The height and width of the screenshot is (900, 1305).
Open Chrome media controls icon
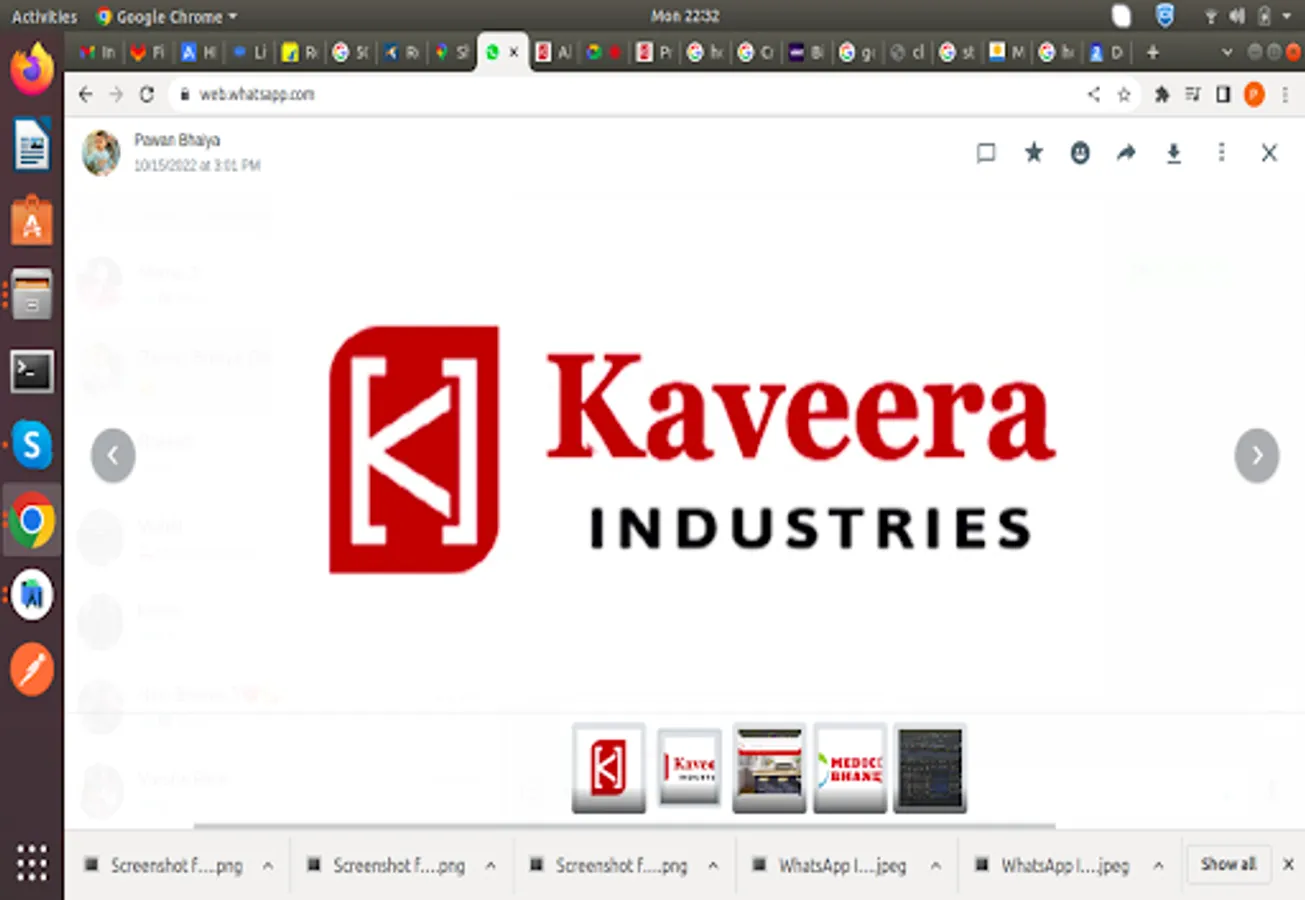tap(1193, 94)
